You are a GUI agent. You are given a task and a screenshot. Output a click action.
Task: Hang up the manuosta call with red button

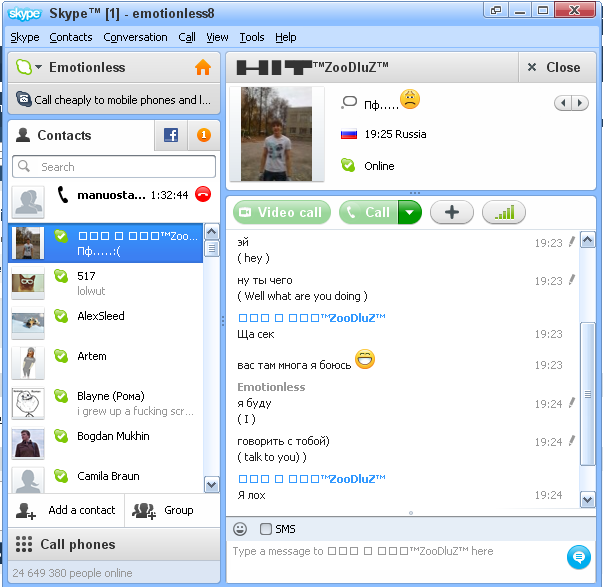(x=203, y=194)
